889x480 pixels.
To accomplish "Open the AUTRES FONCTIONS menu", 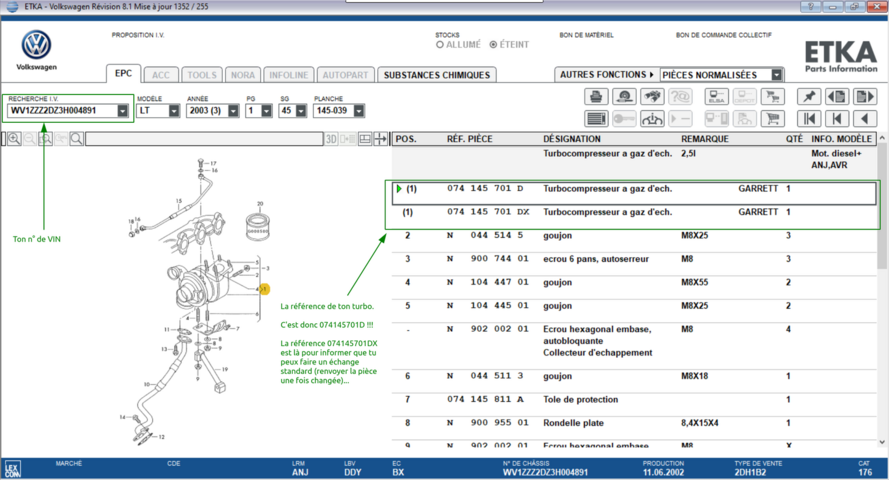I will tap(607, 75).
